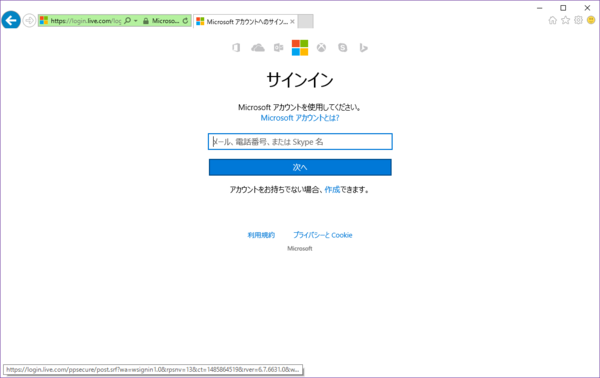Viewport: 600px width, 378px height.
Task: Open the browser Home icon
Action: pyautogui.click(x=552, y=20)
